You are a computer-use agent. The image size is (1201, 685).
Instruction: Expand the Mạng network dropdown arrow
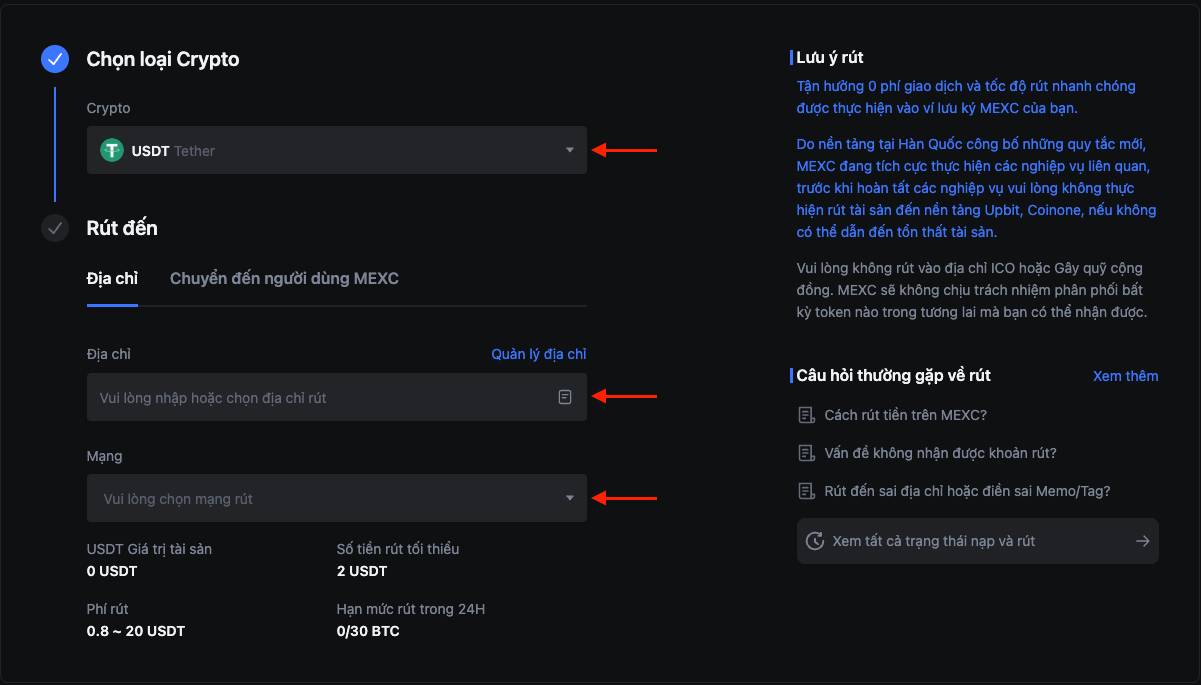tap(569, 498)
